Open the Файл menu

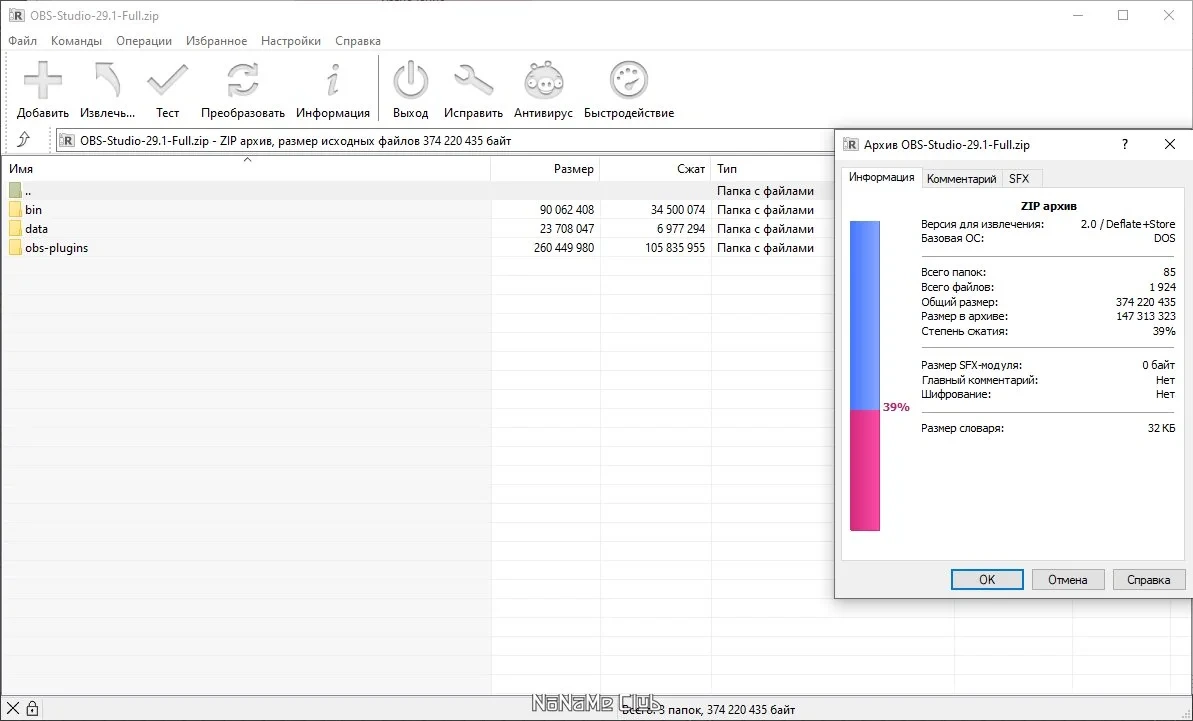click(23, 41)
